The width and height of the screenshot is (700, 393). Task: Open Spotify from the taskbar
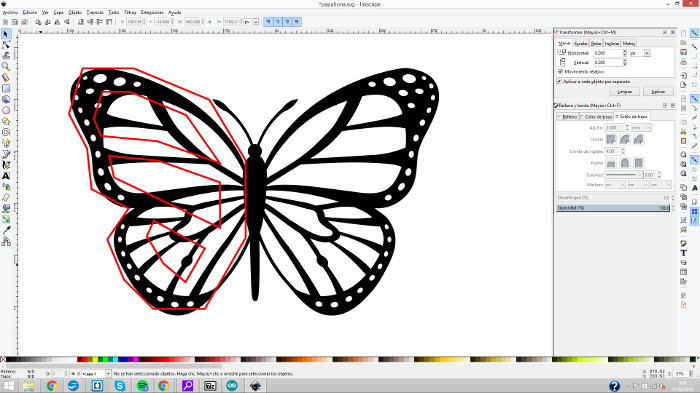142,385
